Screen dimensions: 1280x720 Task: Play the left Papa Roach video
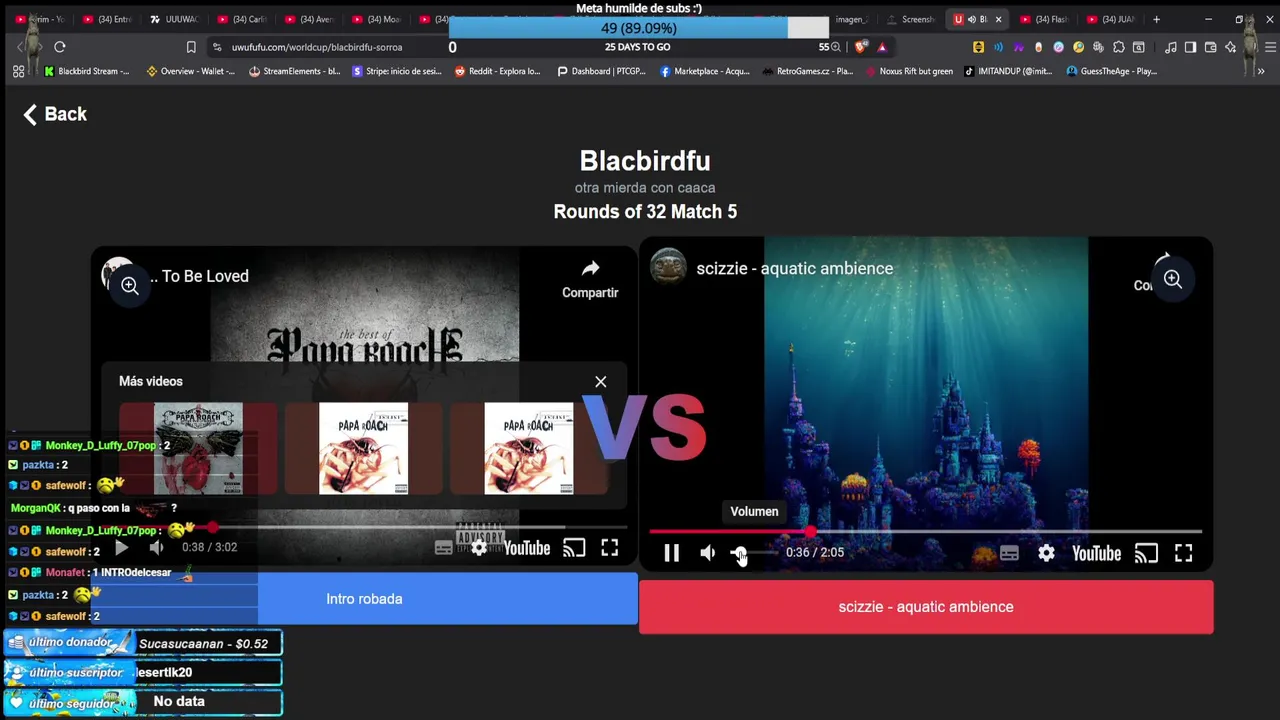pyautogui.click(x=121, y=547)
